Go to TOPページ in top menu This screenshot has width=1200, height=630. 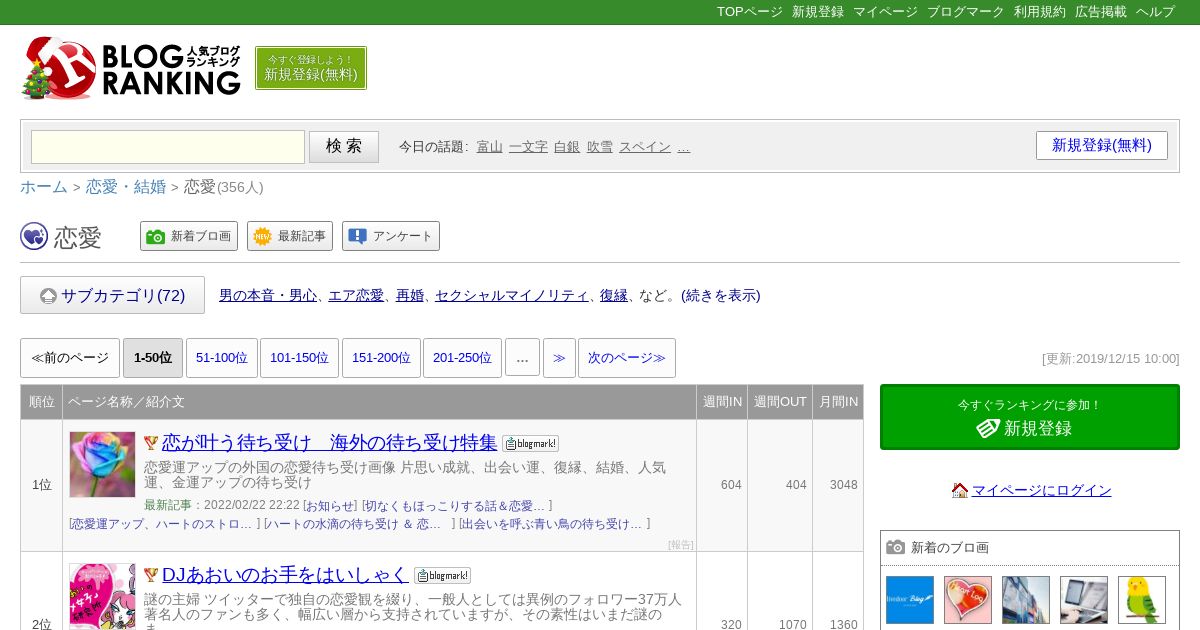tap(750, 12)
